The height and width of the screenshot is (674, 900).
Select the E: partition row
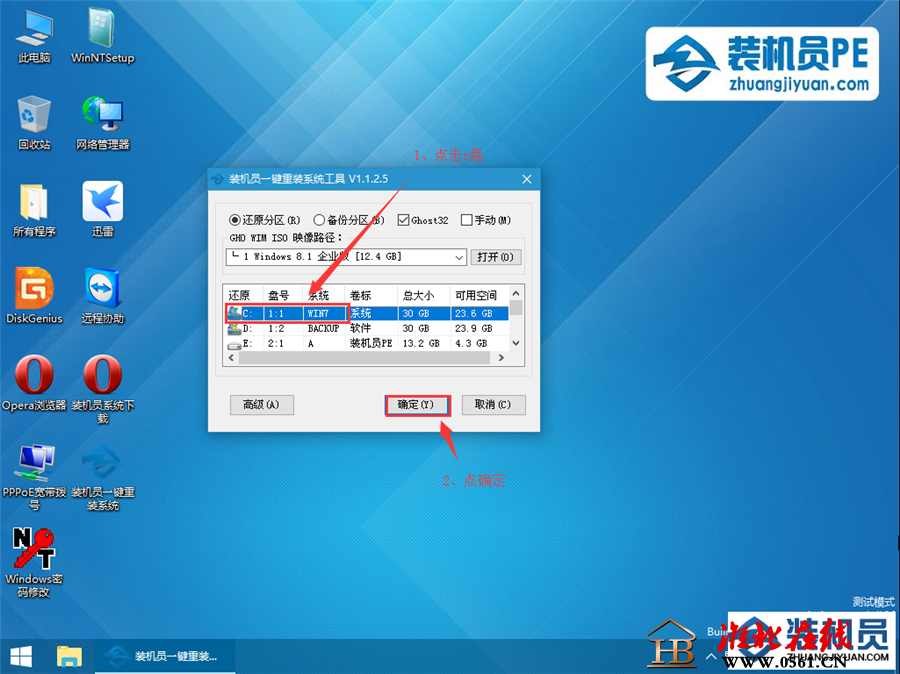367,343
